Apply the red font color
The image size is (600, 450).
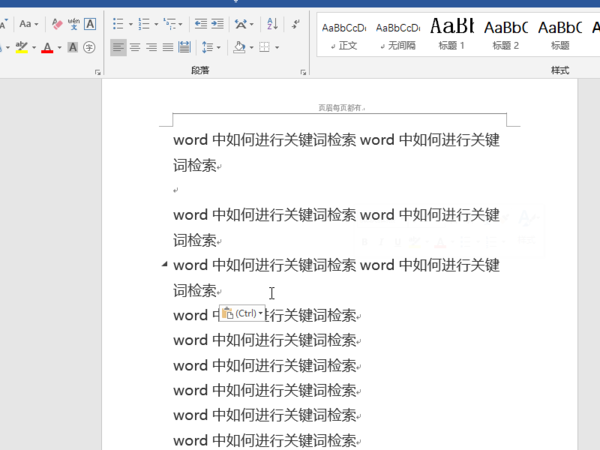[x=47, y=47]
